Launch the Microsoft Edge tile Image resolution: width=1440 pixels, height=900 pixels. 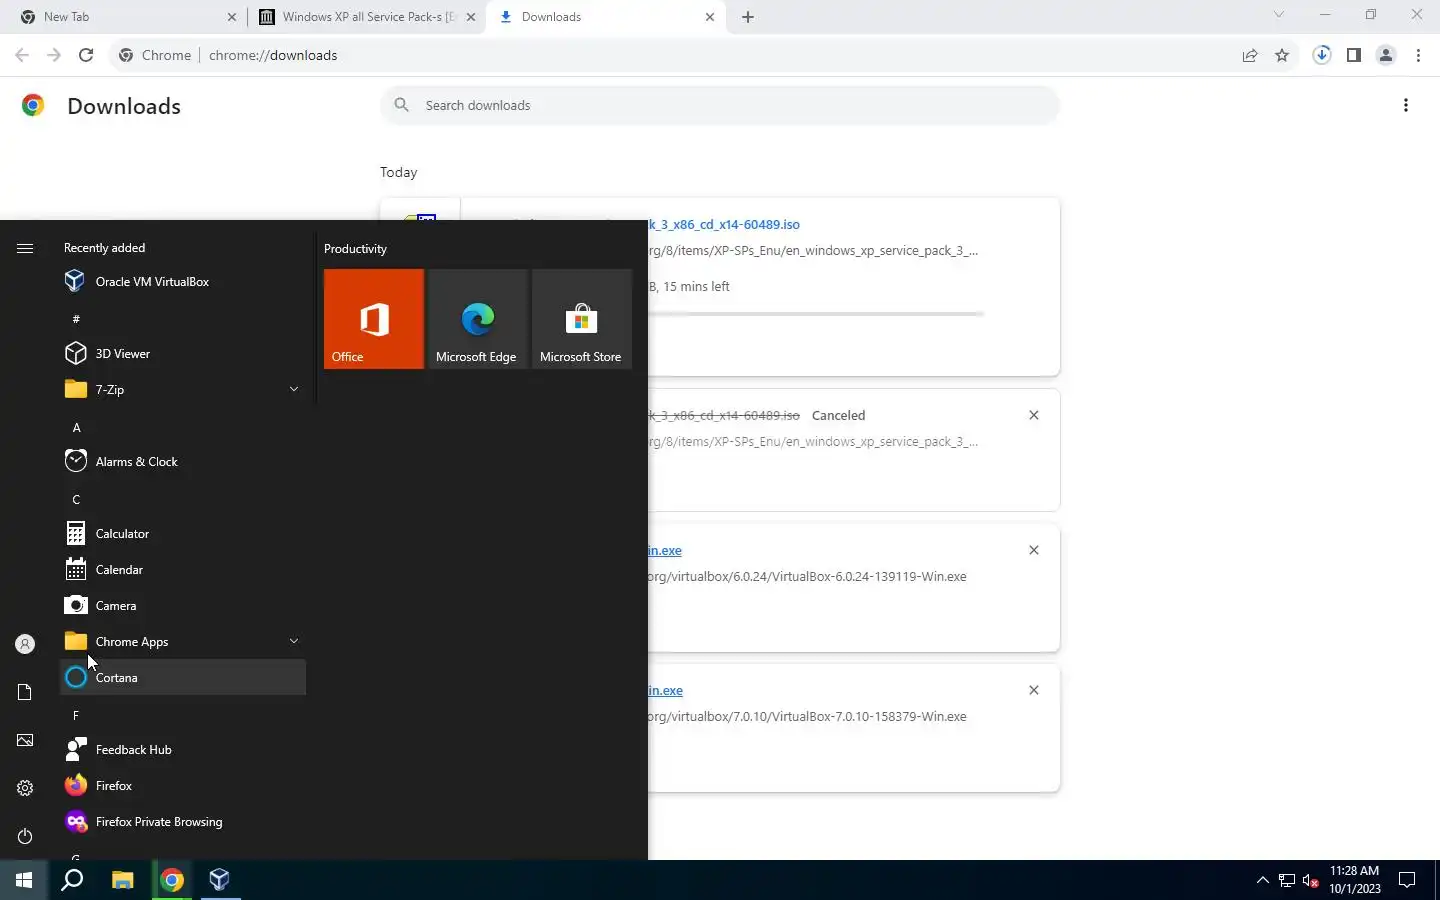tap(478, 319)
